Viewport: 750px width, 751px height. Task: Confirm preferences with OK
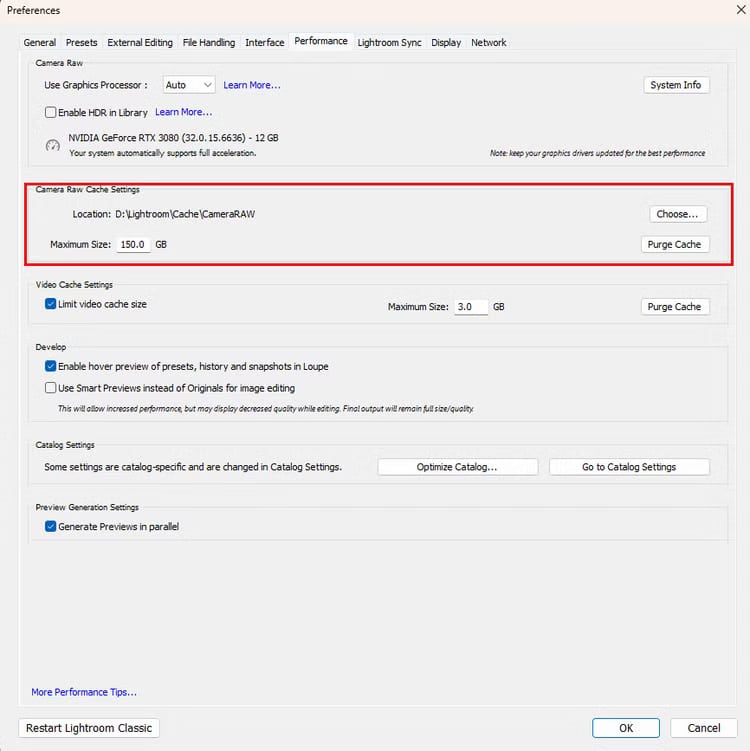point(625,728)
